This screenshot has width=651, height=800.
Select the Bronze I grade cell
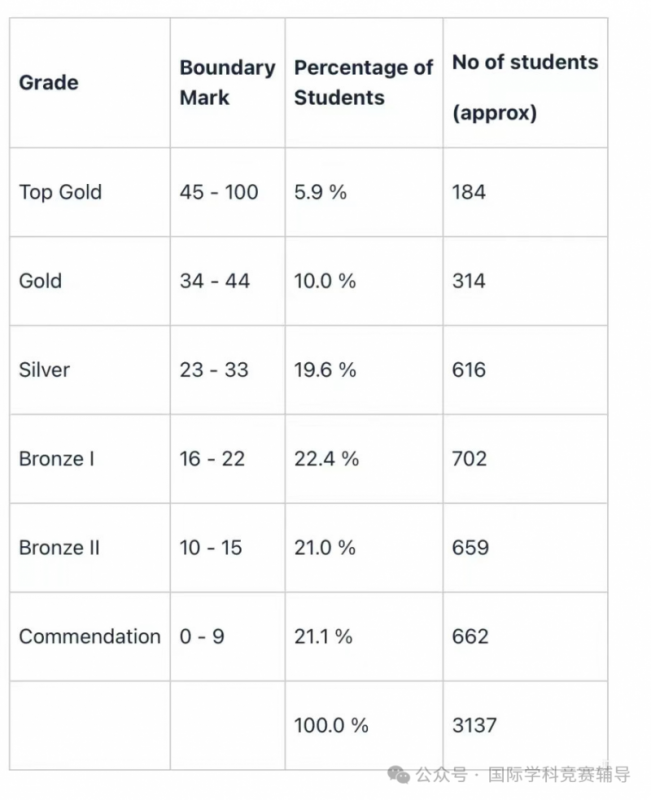[x=90, y=459]
